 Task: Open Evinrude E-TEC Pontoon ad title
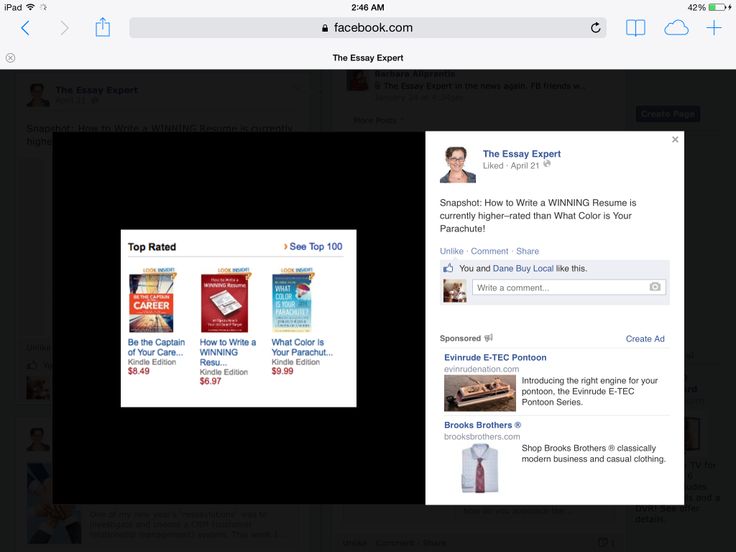[x=495, y=357]
